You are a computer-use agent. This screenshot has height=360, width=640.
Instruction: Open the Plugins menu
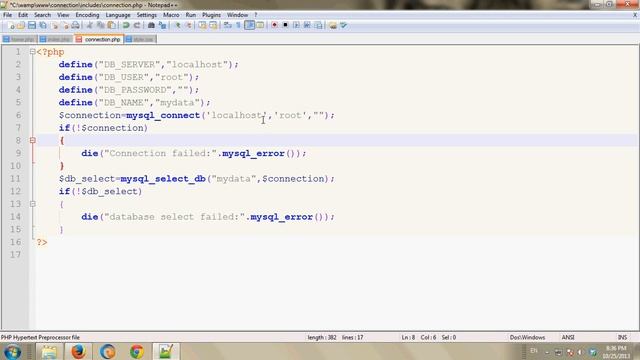coord(211,15)
